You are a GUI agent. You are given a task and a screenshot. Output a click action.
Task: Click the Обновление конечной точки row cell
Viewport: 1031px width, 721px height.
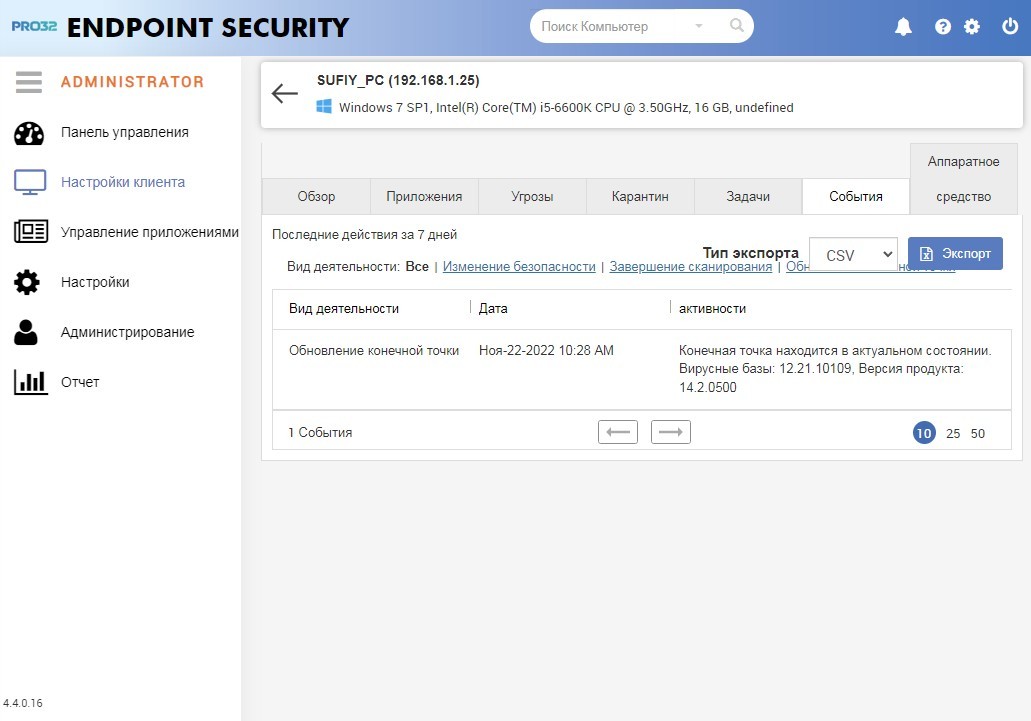373,350
